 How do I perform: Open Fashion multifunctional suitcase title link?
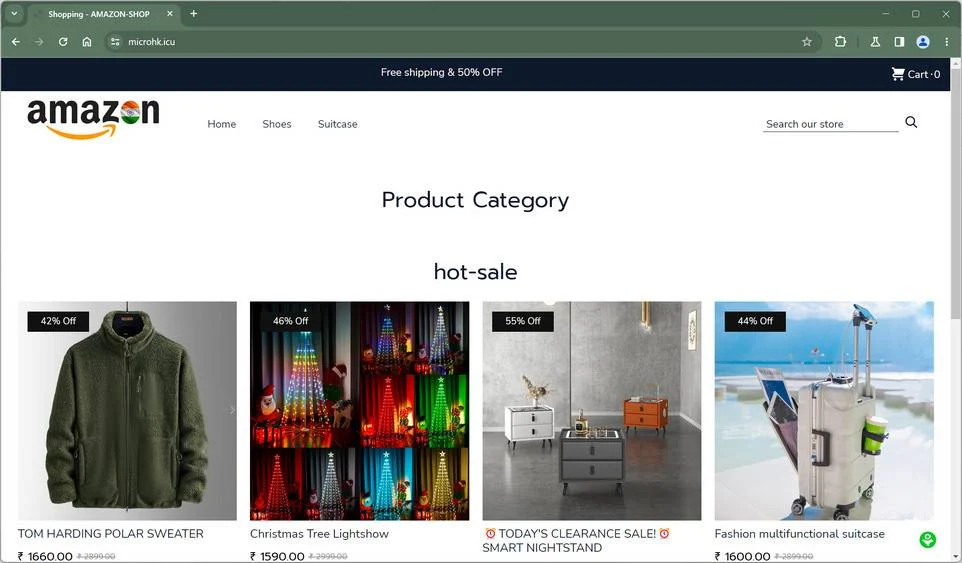pos(799,534)
